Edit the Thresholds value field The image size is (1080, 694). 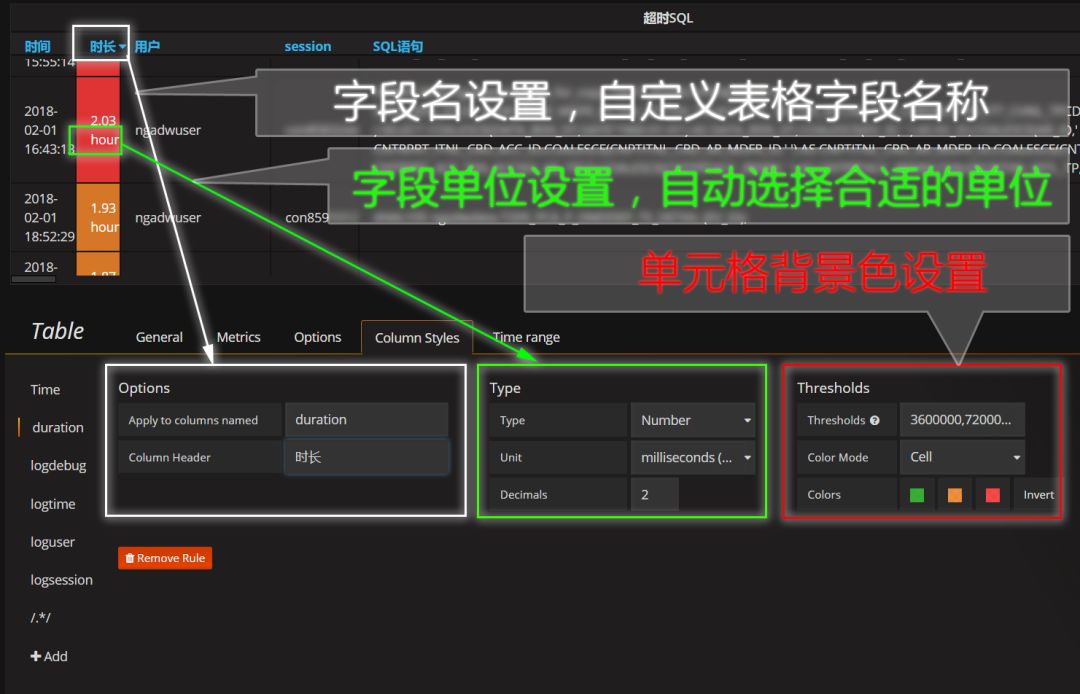click(x=962, y=420)
